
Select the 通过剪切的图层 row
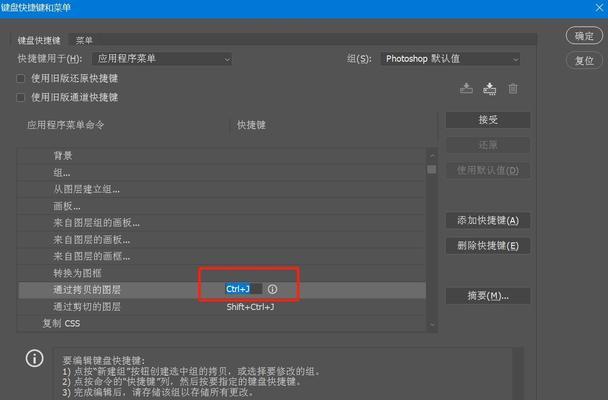tap(222, 307)
